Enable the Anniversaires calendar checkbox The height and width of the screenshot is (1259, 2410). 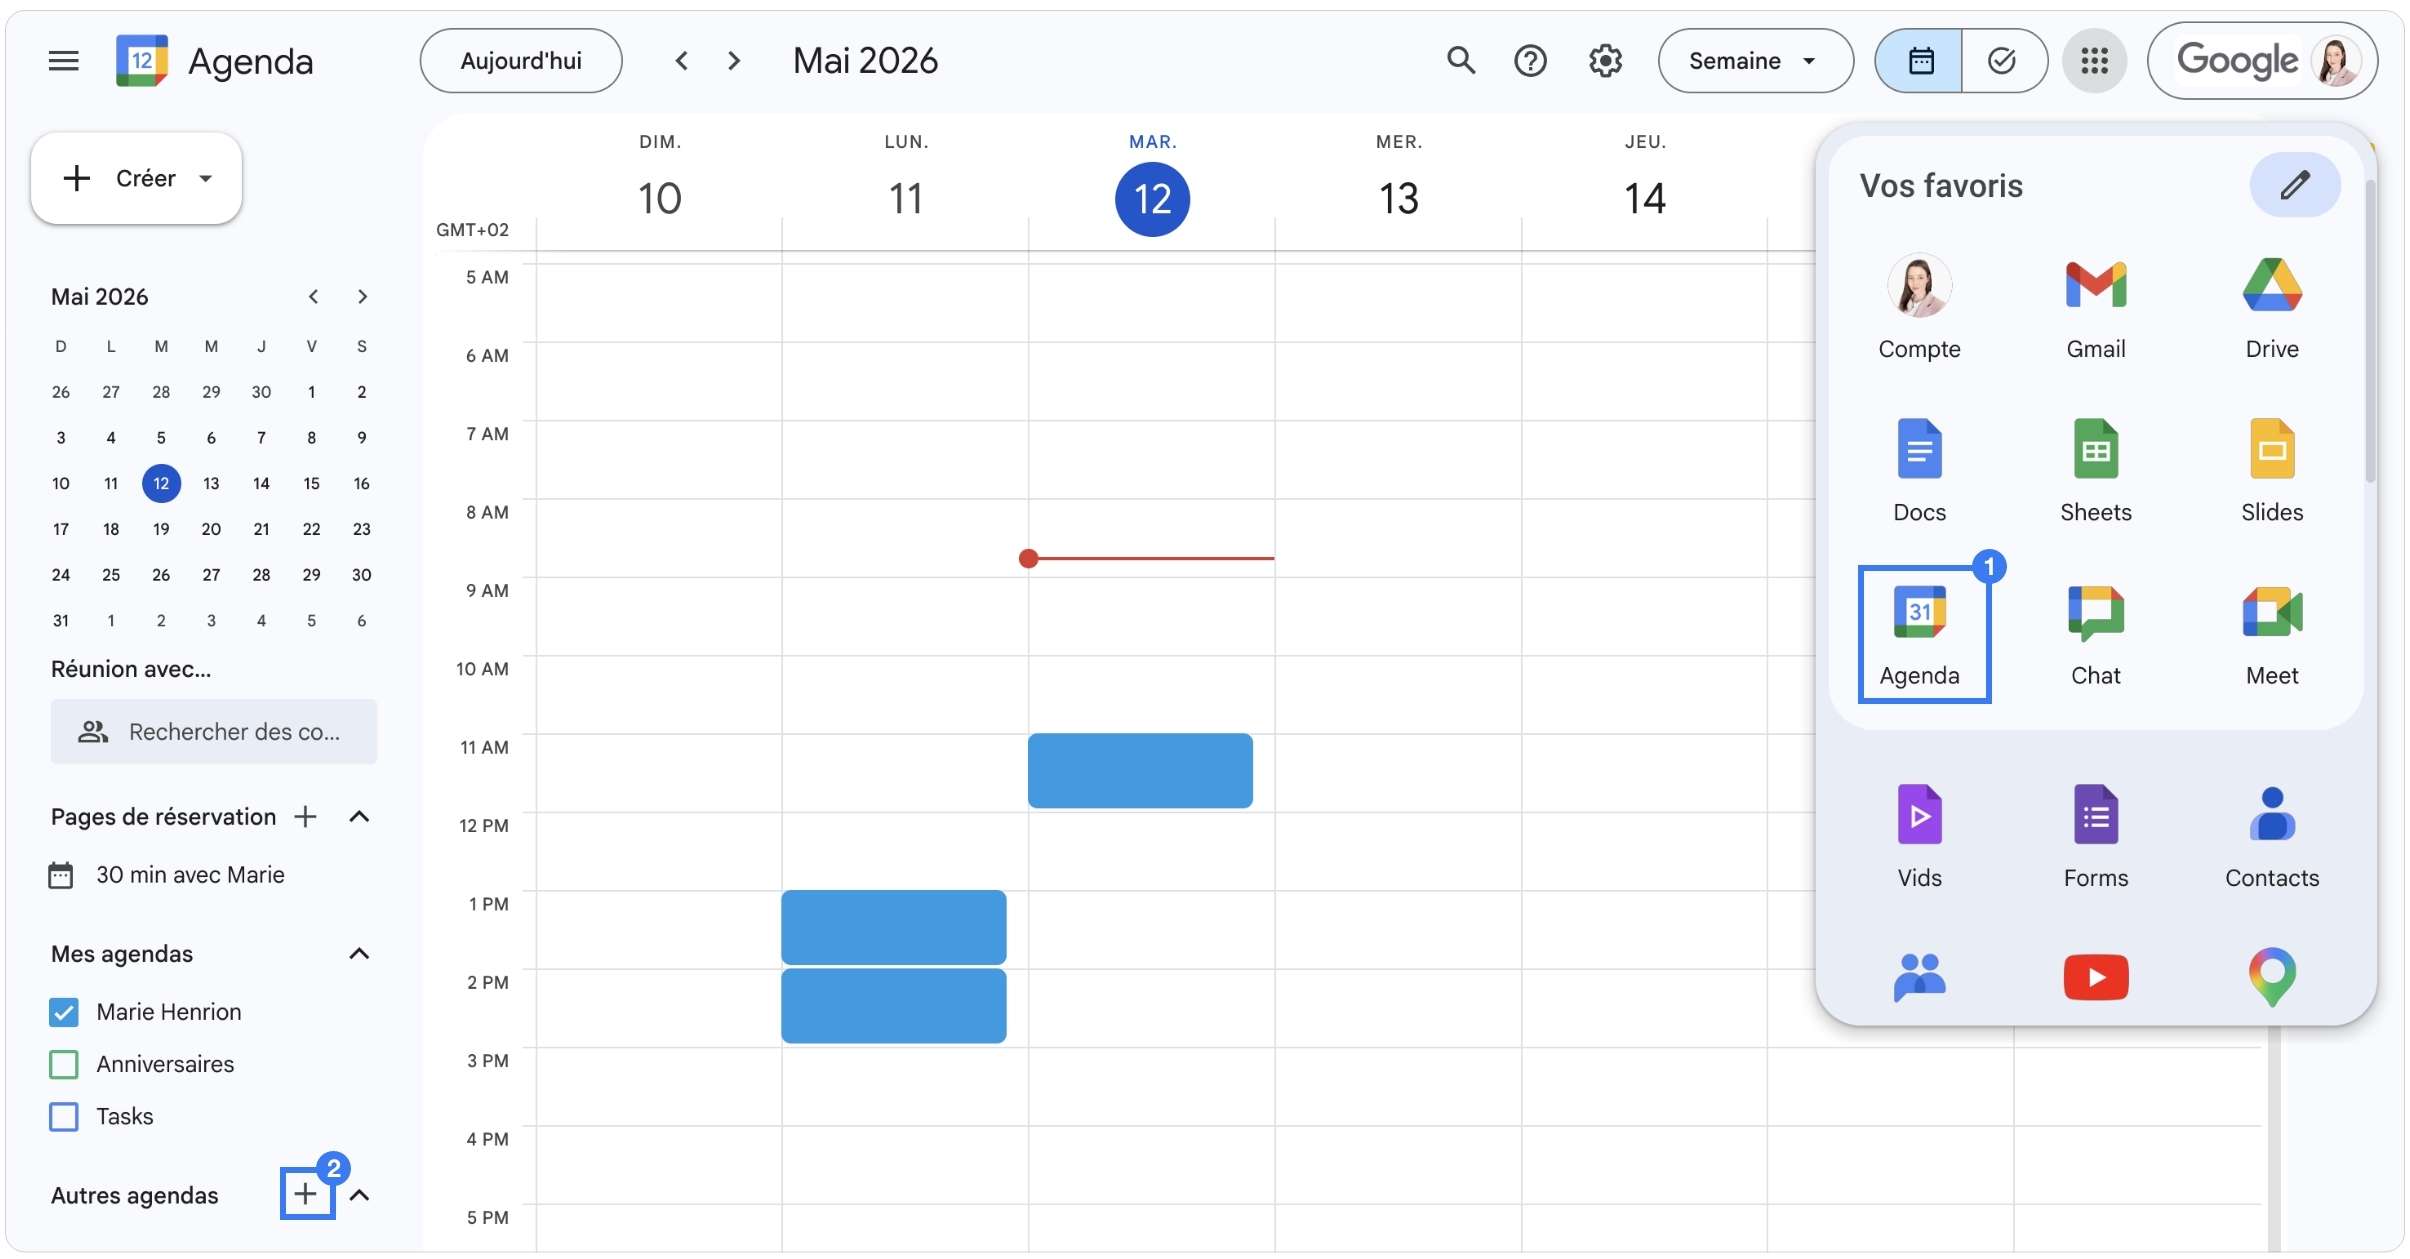click(x=64, y=1064)
